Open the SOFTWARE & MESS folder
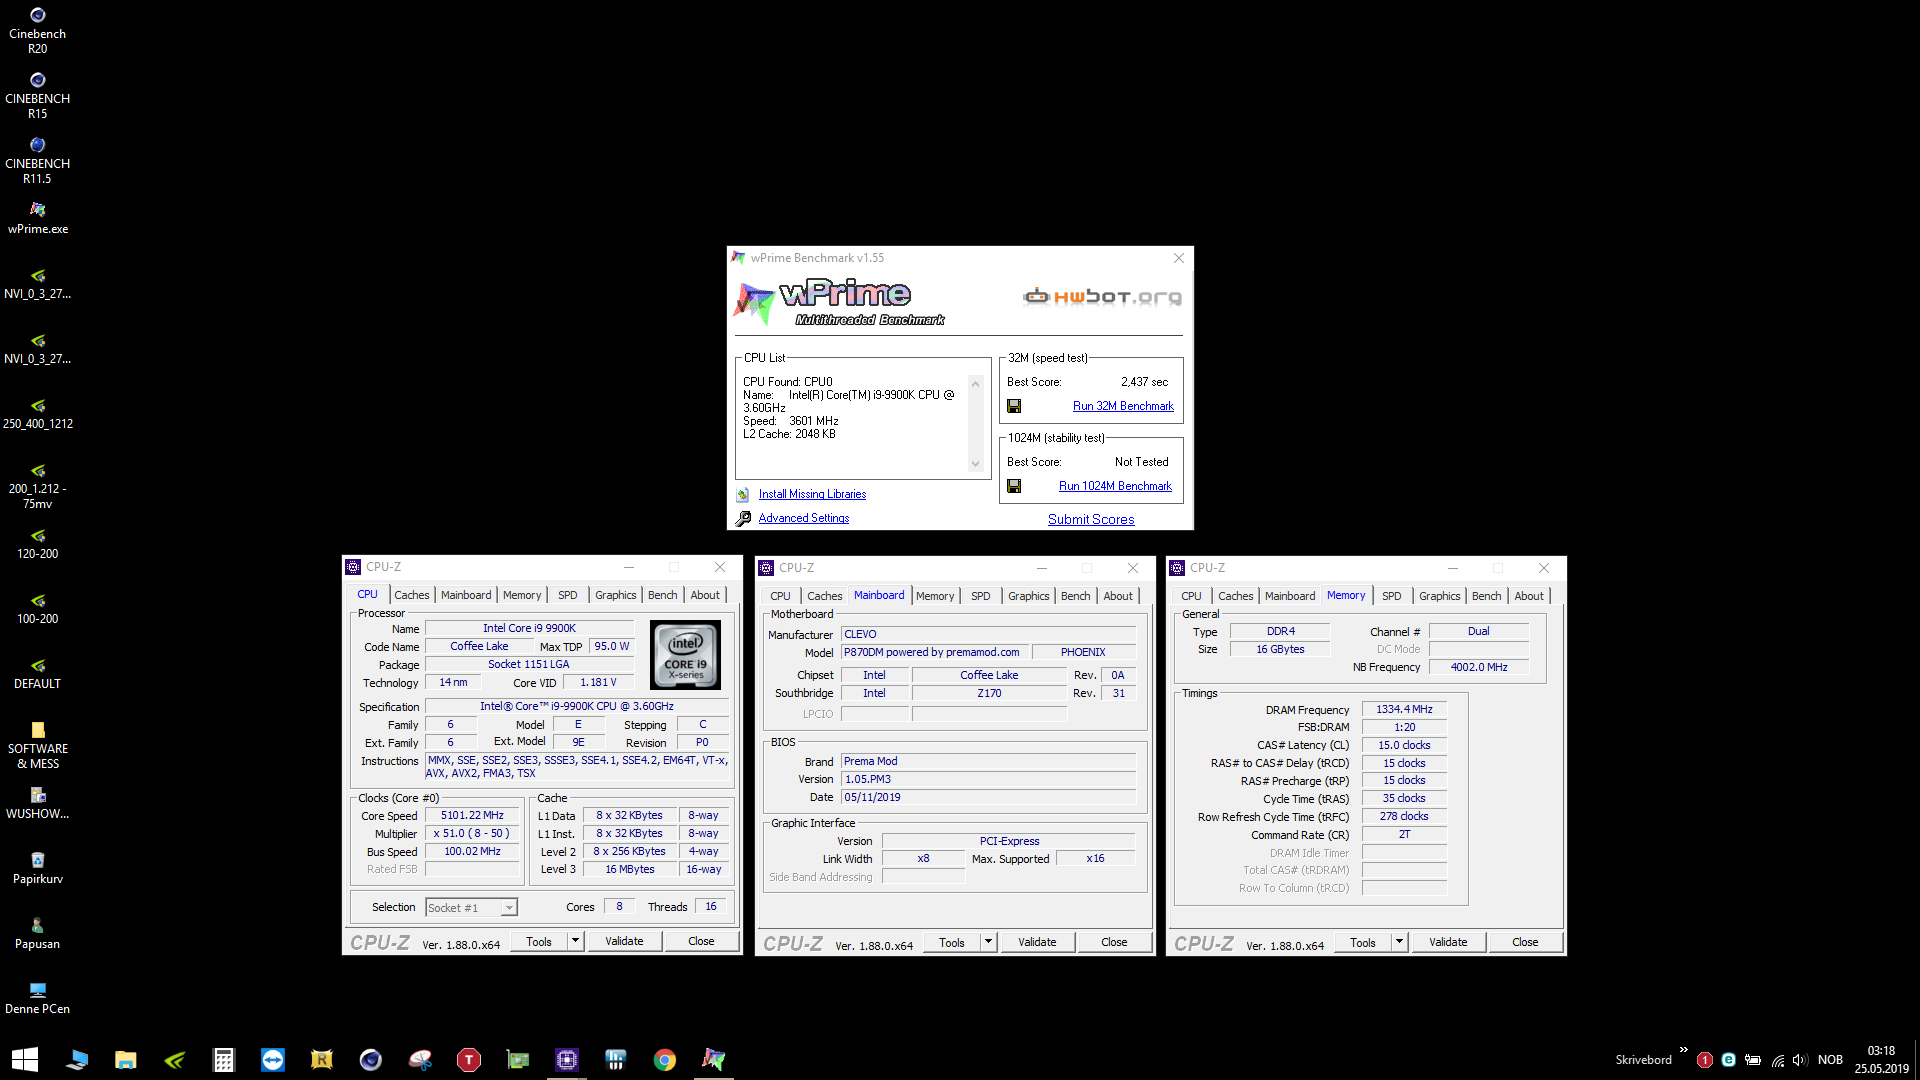Screen dimensions: 1920x1080 tap(37, 745)
